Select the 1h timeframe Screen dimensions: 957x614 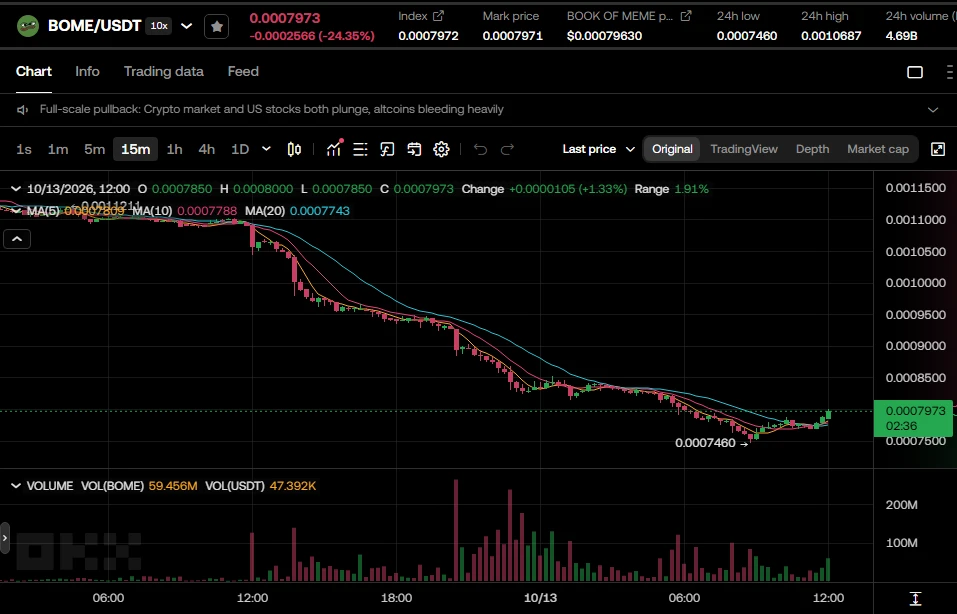pyautogui.click(x=175, y=149)
